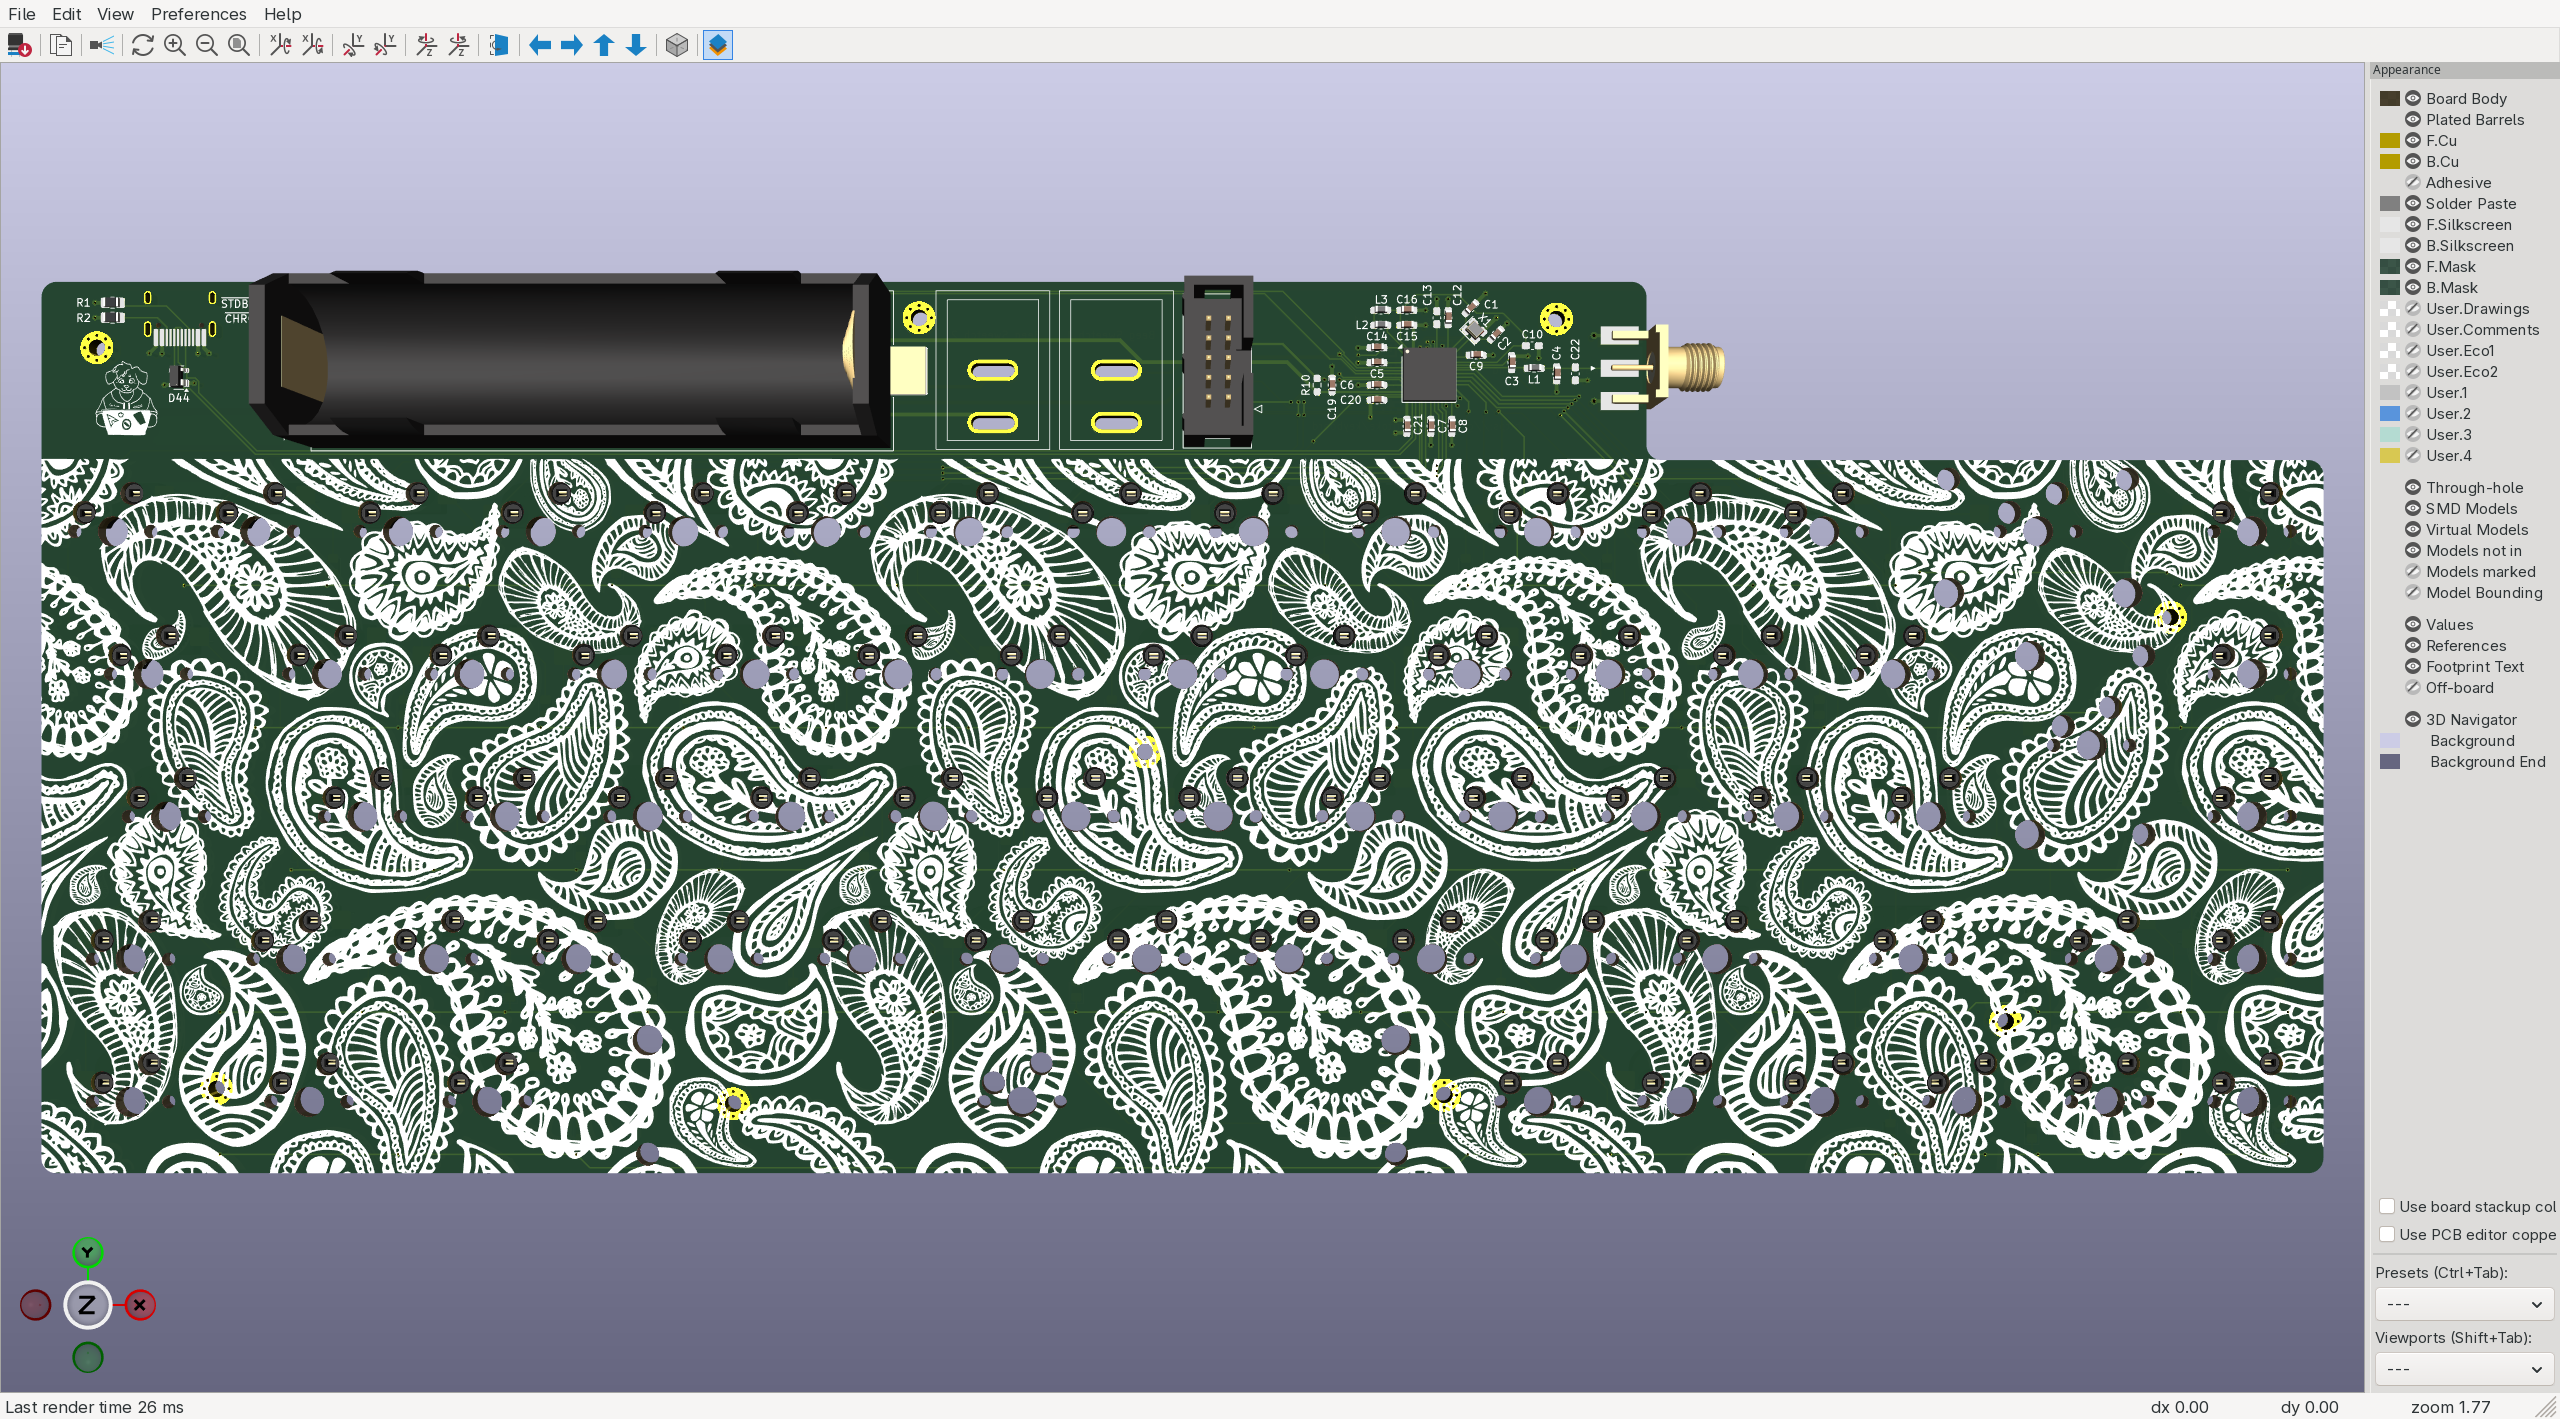
Task: Click the Zoom out magnifier icon
Action: pos(207,45)
